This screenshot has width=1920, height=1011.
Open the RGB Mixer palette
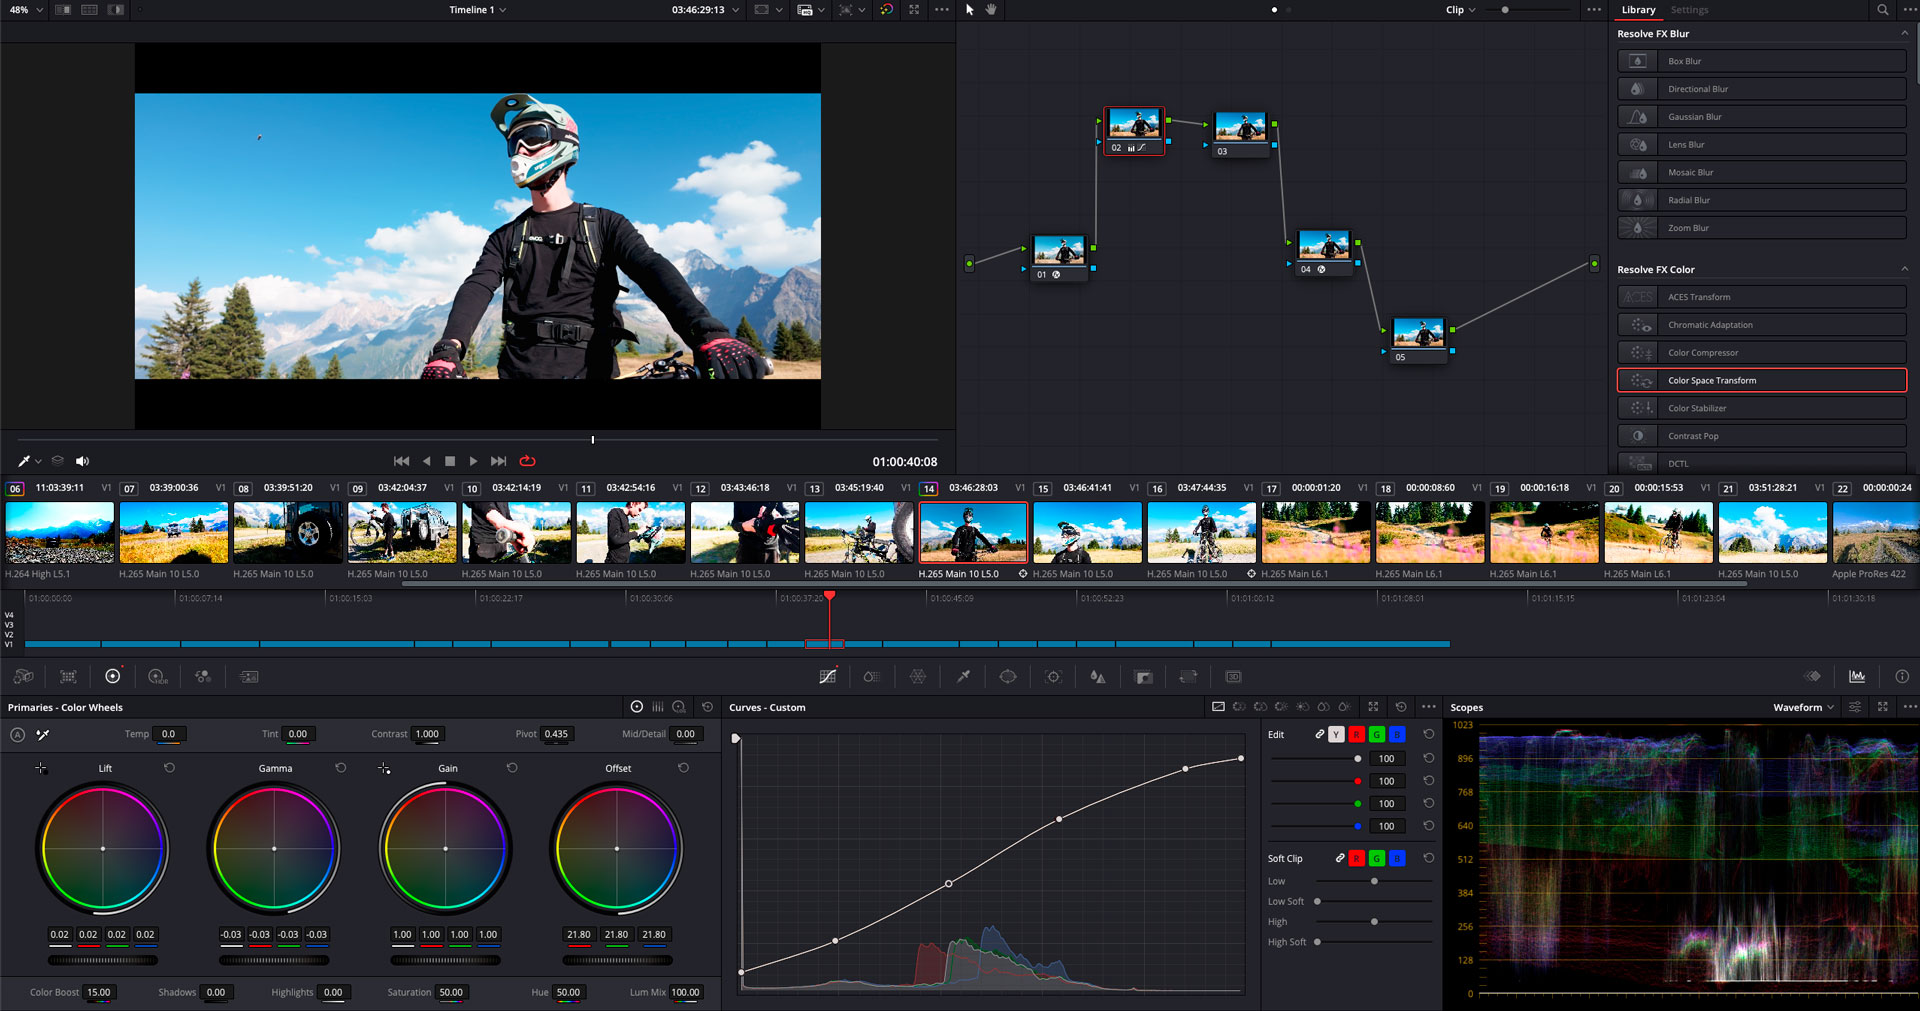pos(203,677)
